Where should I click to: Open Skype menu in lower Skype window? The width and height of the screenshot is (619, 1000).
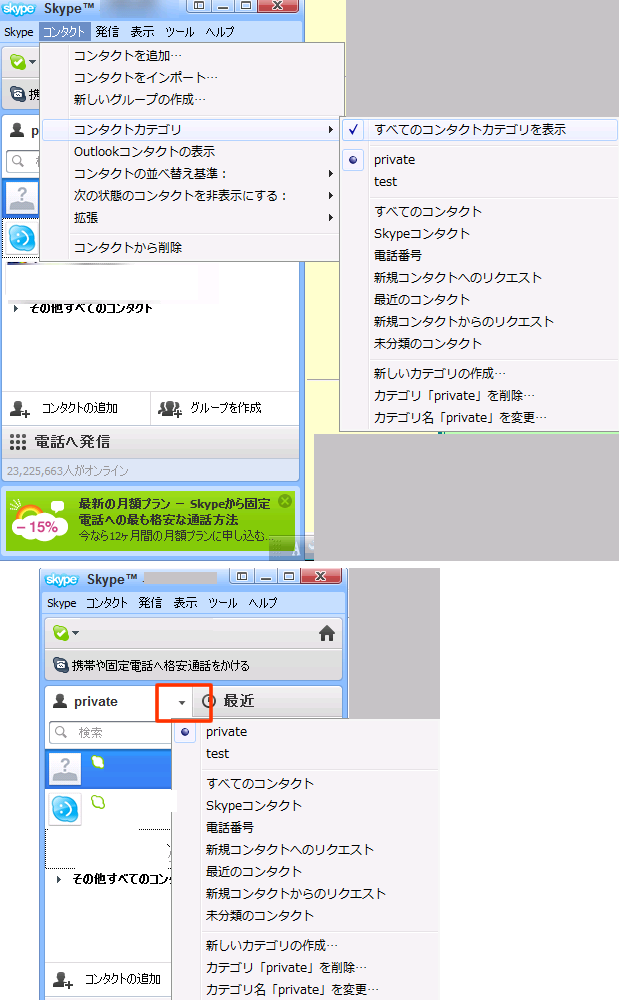[61, 603]
